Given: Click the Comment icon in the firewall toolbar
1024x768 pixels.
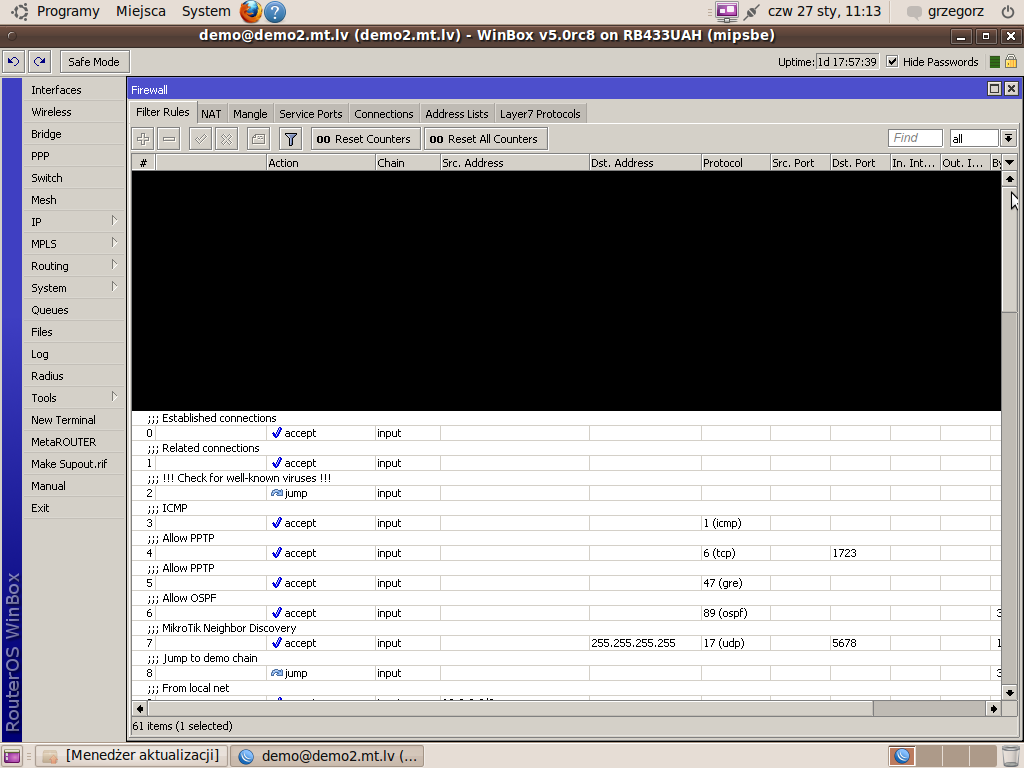Looking at the screenshot, I should [x=259, y=139].
